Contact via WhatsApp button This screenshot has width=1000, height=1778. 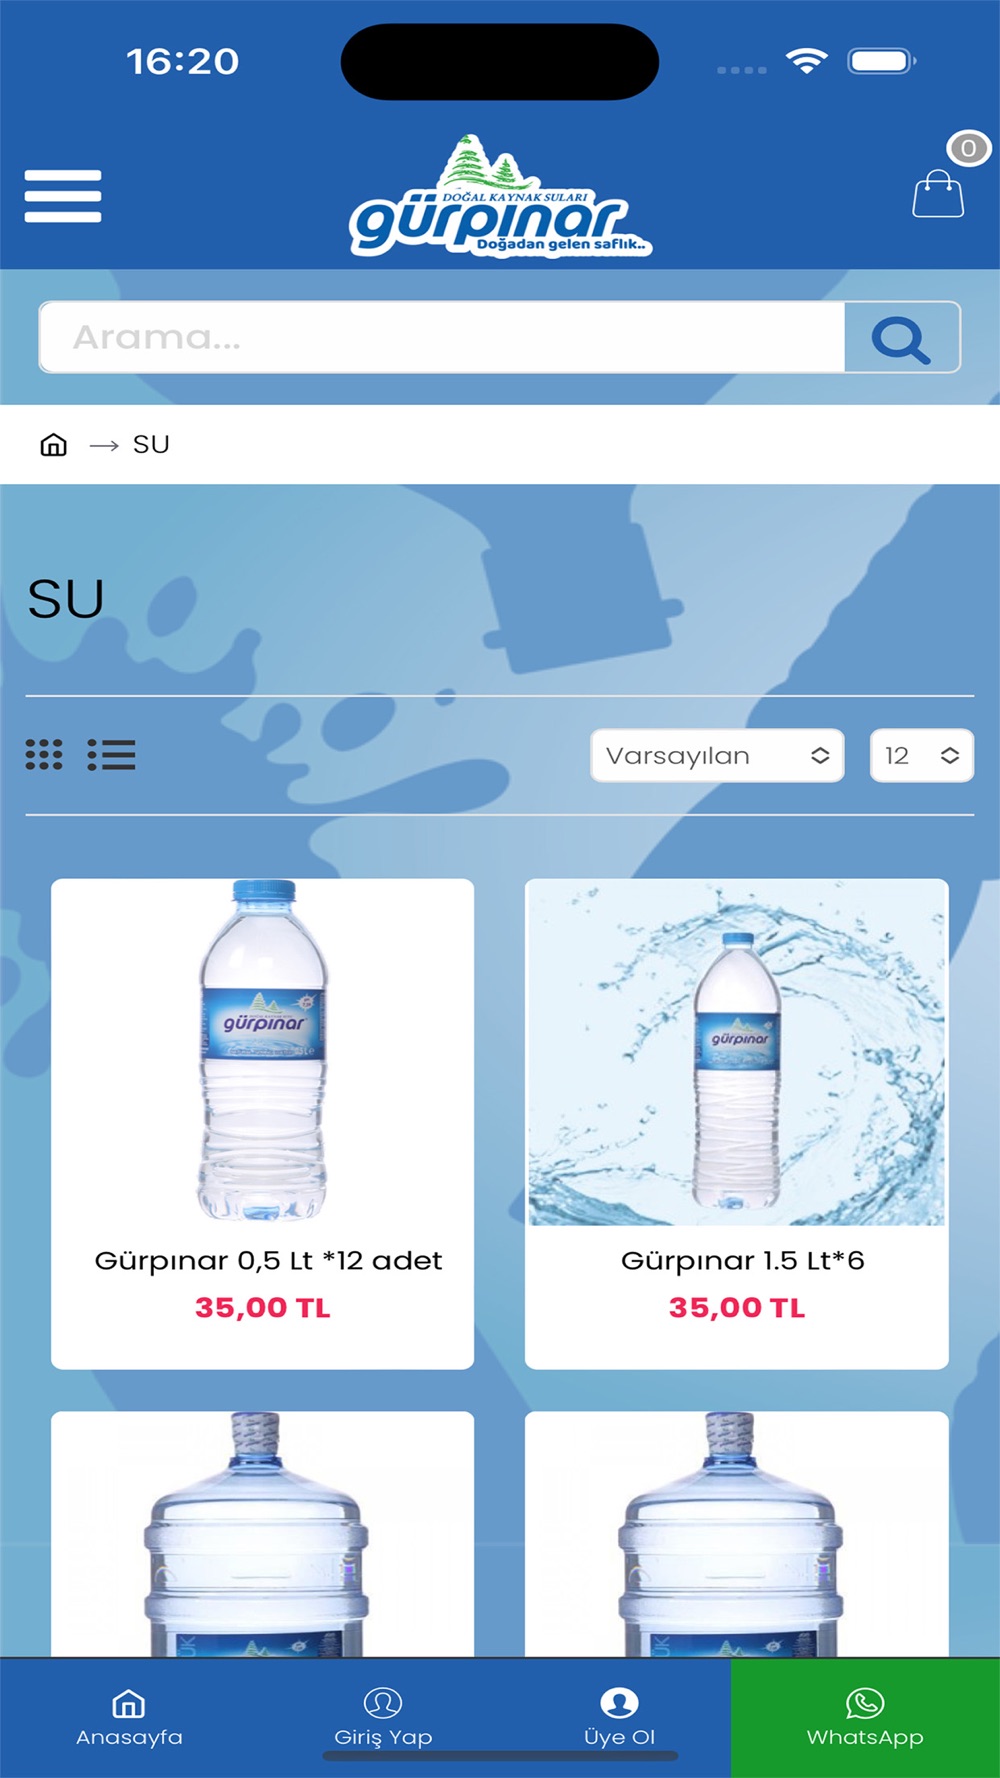click(865, 1717)
